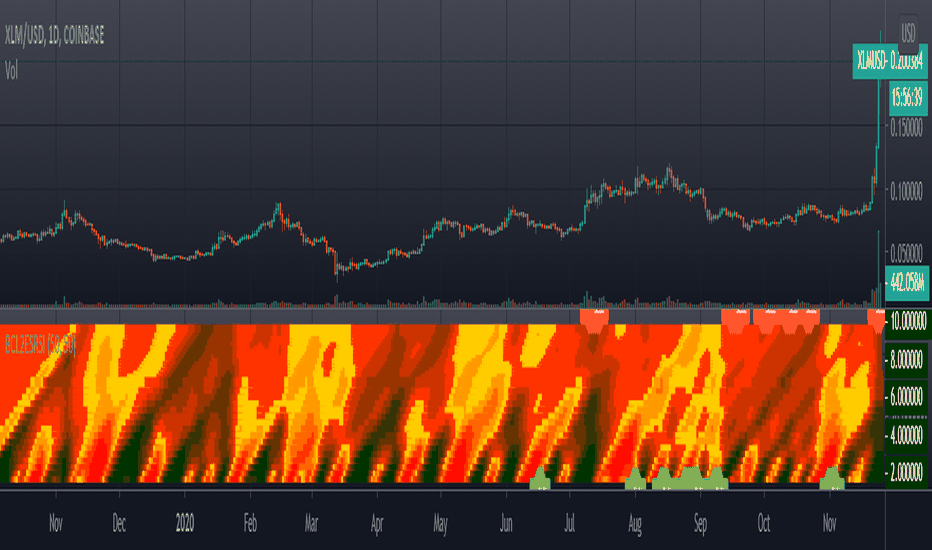Select the Vol indicator label

coord(11,71)
